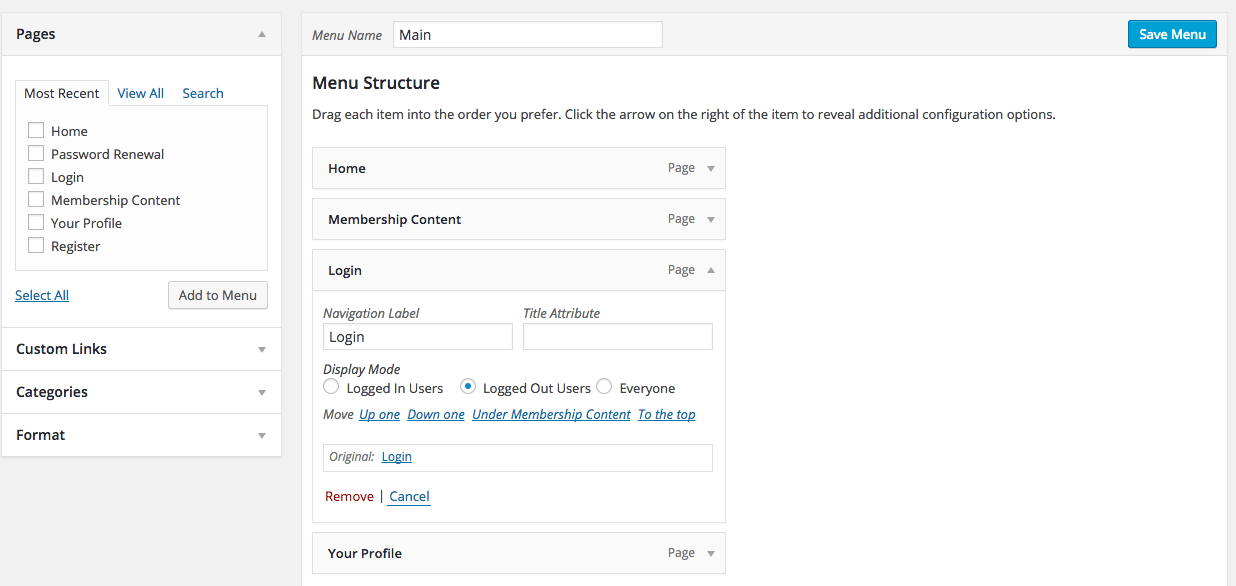Expand Your Profile menu item arrow
Viewport: 1236px width, 586px height.
click(711, 554)
